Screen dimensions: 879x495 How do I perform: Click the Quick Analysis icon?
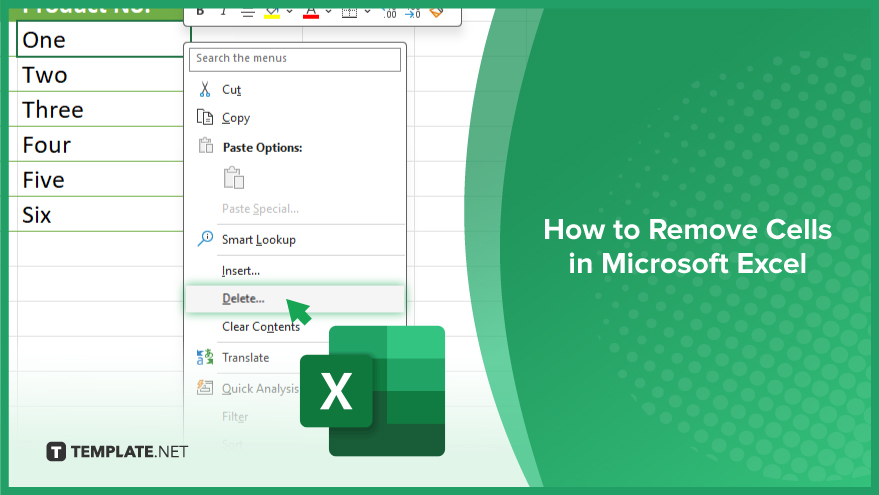[205, 387]
